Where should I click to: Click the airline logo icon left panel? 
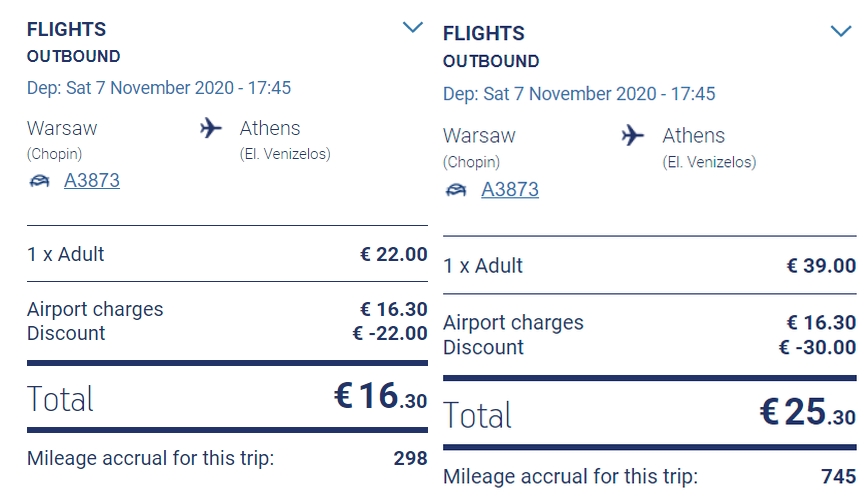tap(39, 181)
